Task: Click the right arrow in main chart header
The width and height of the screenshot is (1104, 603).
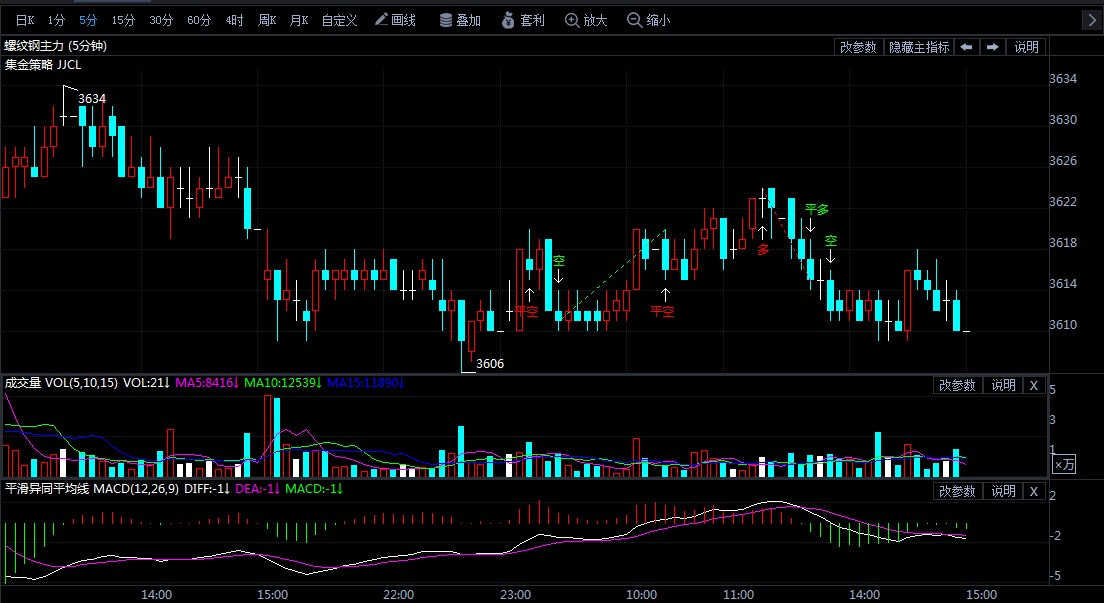Action: pyautogui.click(x=992, y=47)
